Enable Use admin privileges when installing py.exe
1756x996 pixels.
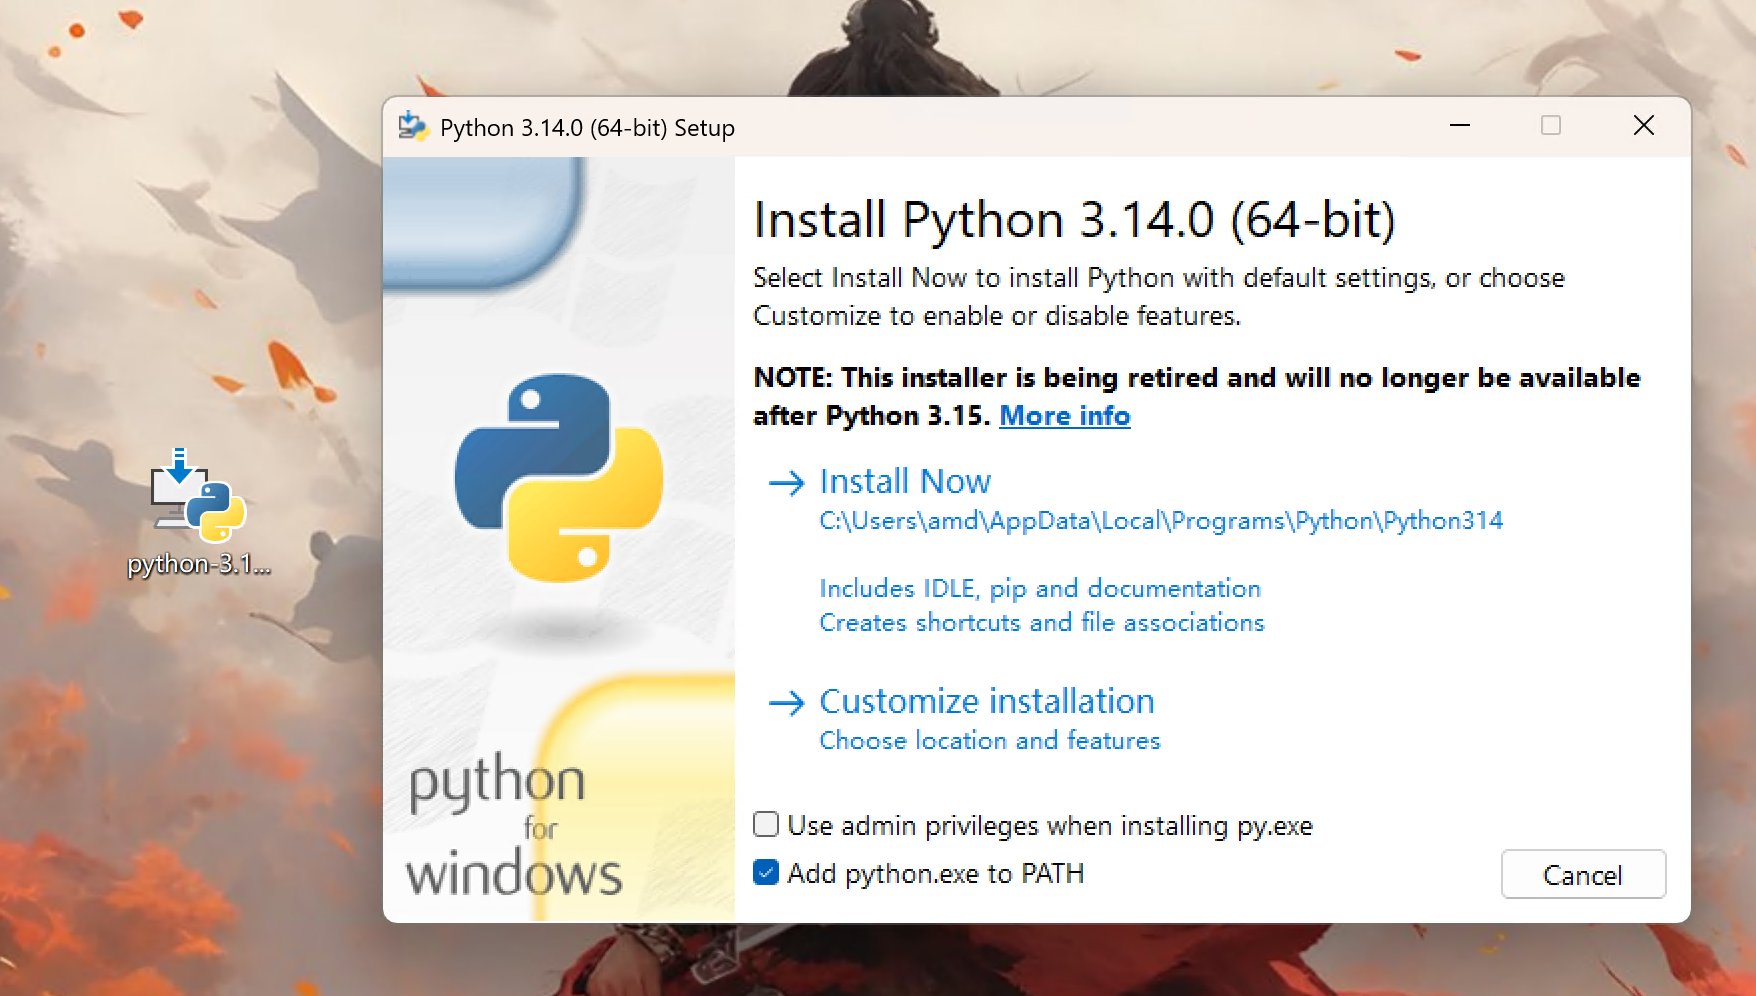766,824
